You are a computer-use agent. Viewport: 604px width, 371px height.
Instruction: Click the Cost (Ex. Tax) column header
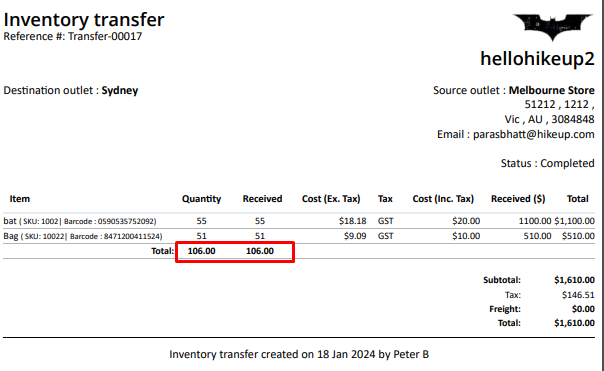pos(331,199)
